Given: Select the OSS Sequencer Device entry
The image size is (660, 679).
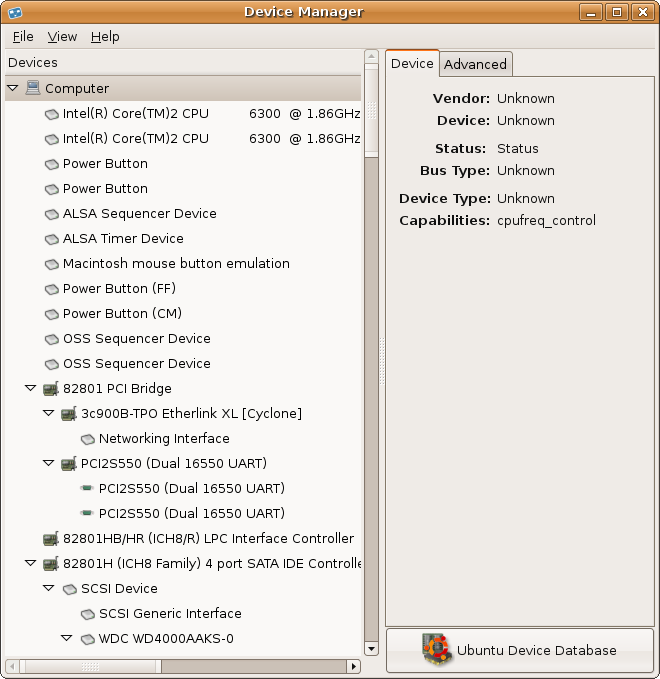Looking at the screenshot, I should click(136, 338).
